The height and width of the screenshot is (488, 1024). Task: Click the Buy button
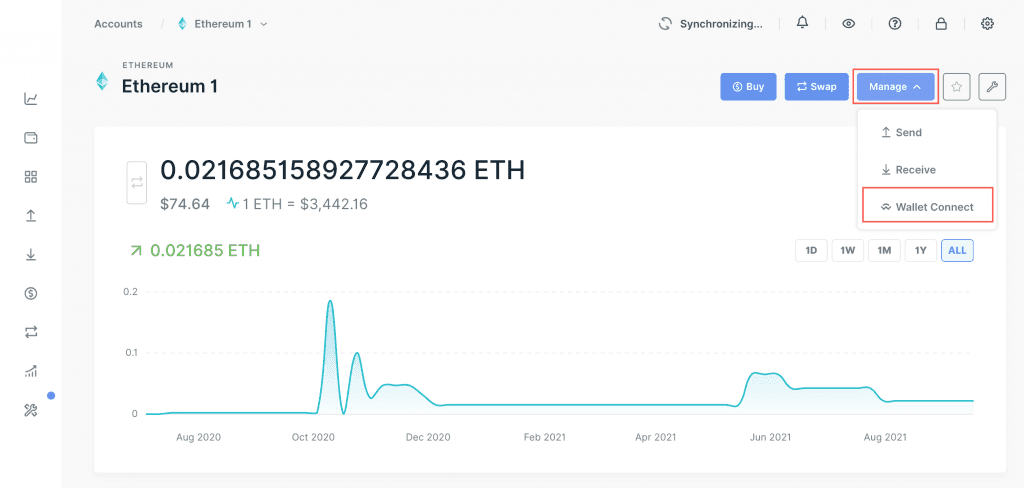pos(748,87)
